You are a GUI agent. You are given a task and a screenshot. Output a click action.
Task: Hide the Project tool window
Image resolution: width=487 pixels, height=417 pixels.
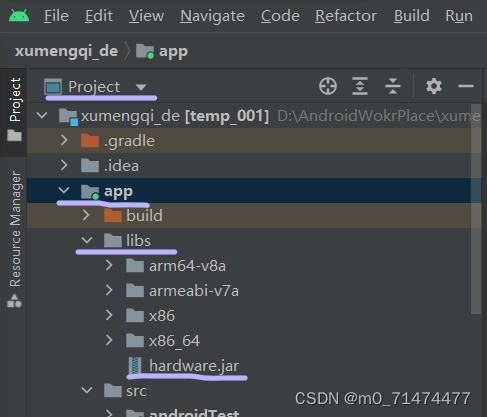coord(466,86)
